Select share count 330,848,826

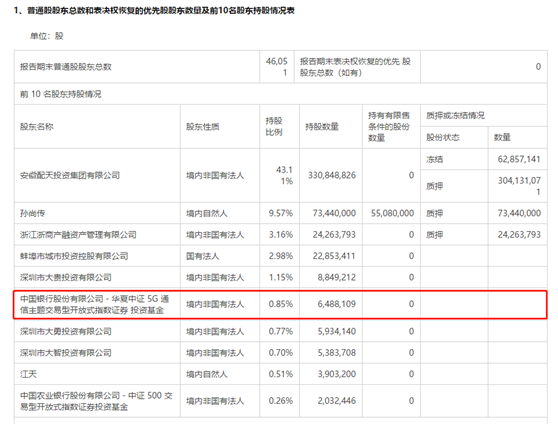click(x=332, y=175)
